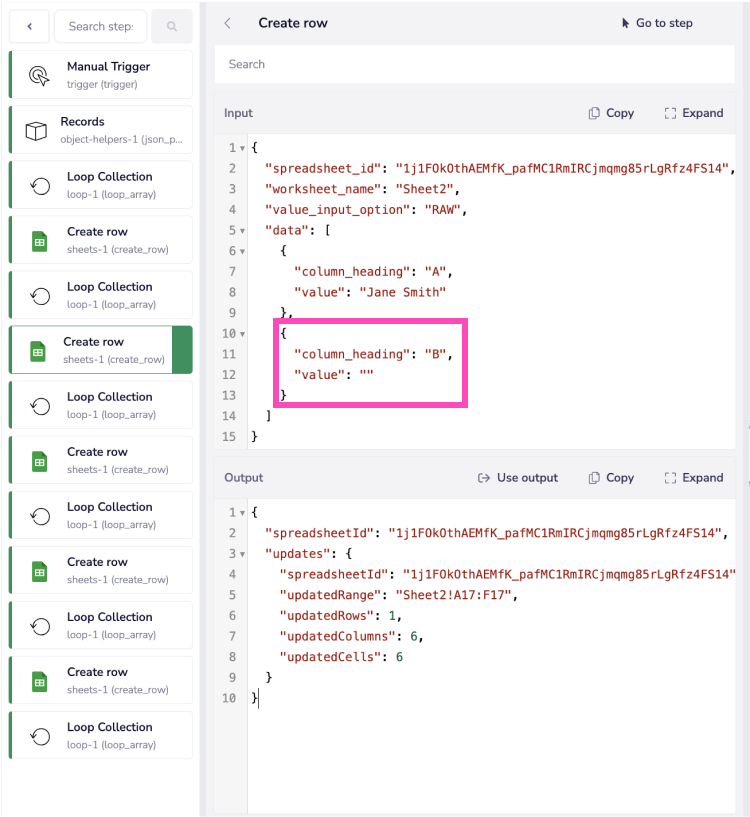Click the Input panel Copy icon
This screenshot has height=817, width=750.
point(594,113)
